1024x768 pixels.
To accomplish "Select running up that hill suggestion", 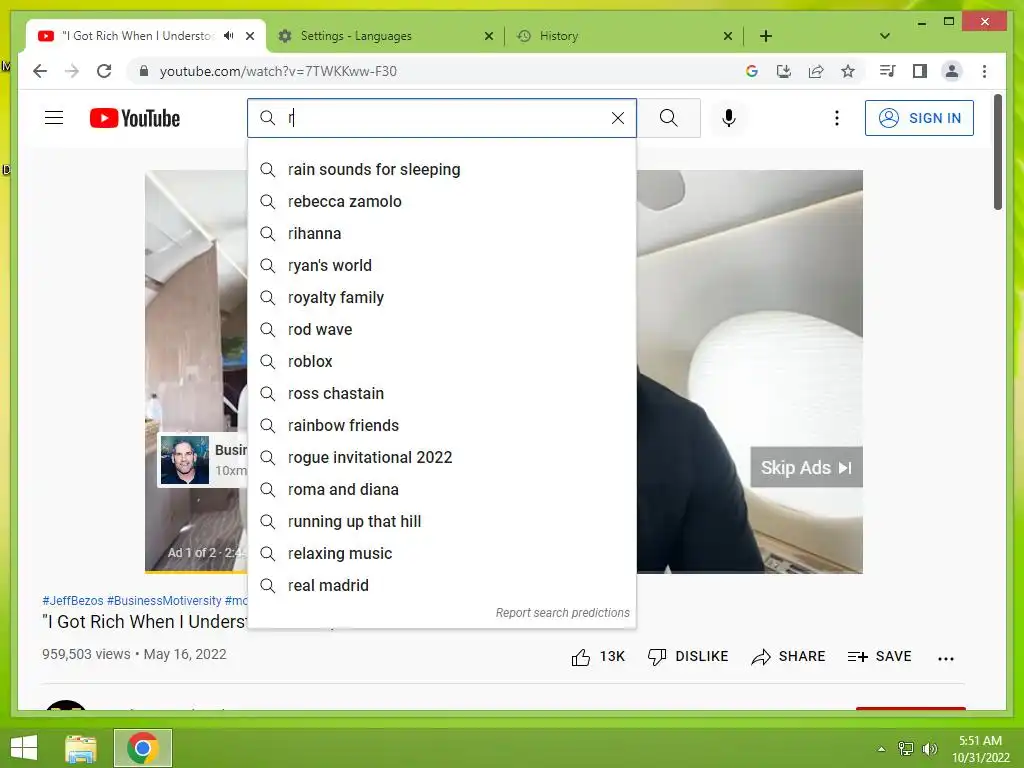I will [442, 522].
